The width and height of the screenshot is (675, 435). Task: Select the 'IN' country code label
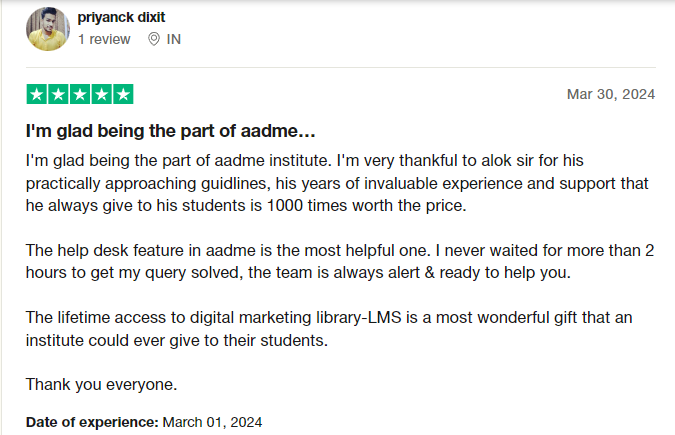174,39
